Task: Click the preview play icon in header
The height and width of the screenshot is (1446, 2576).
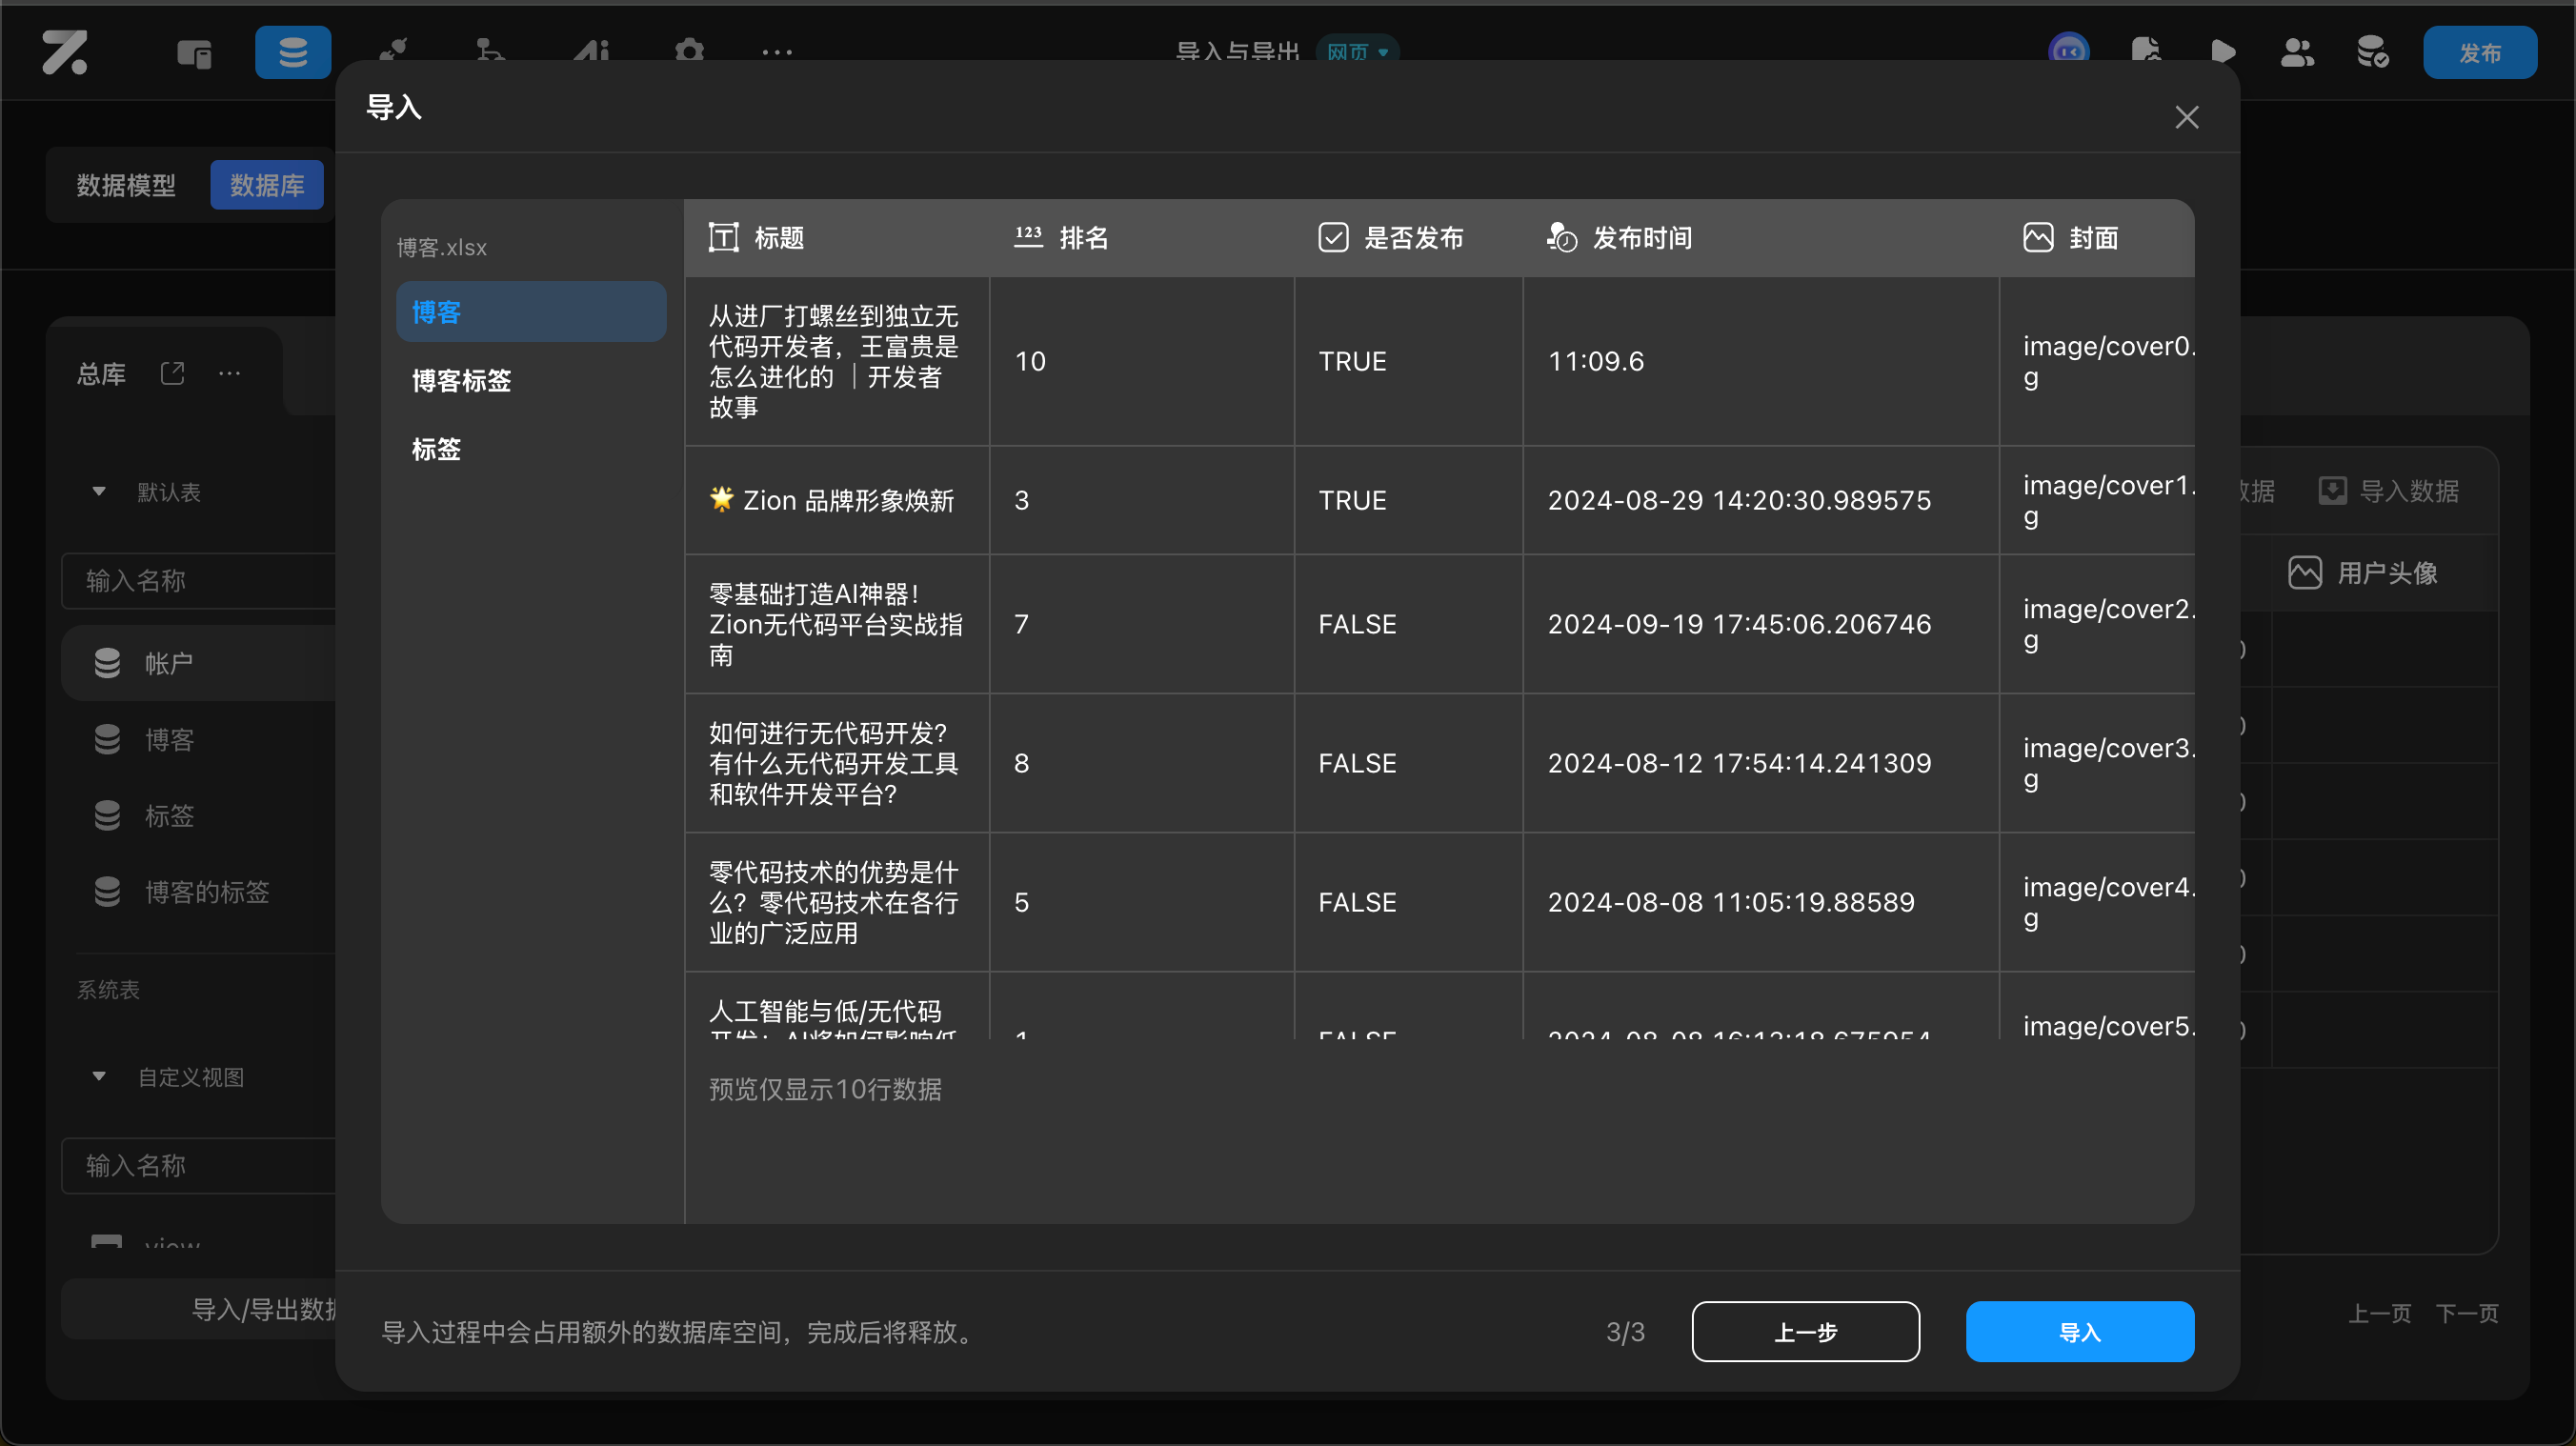Action: (x=2222, y=52)
